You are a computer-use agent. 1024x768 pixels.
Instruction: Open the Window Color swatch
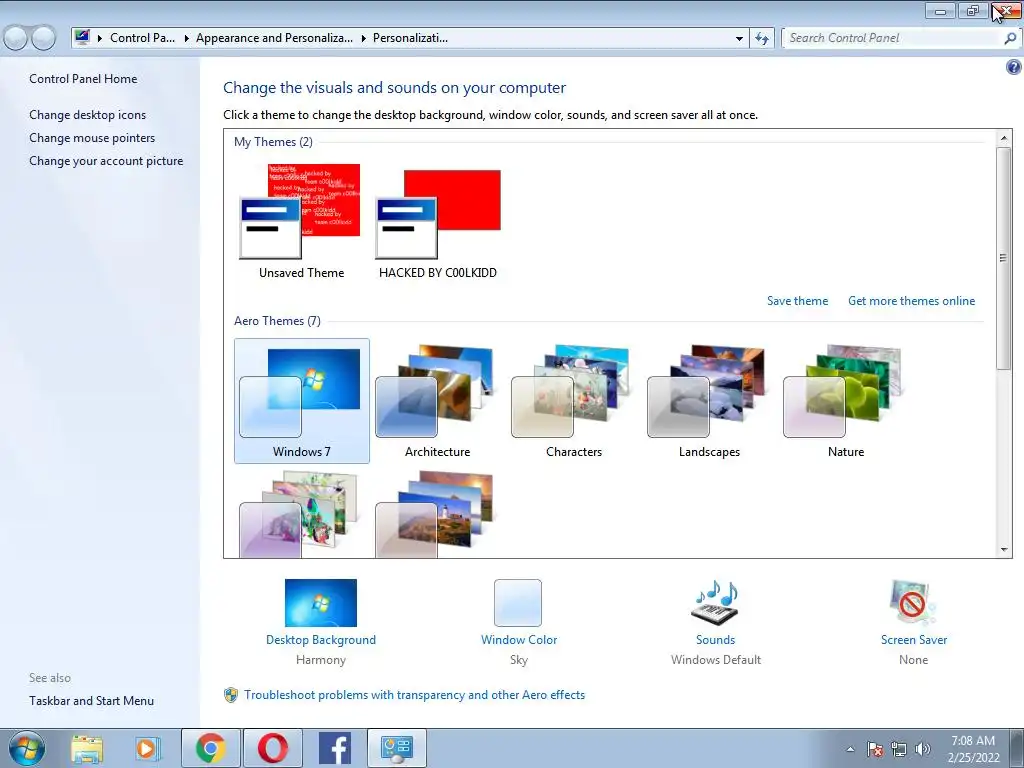pos(518,603)
